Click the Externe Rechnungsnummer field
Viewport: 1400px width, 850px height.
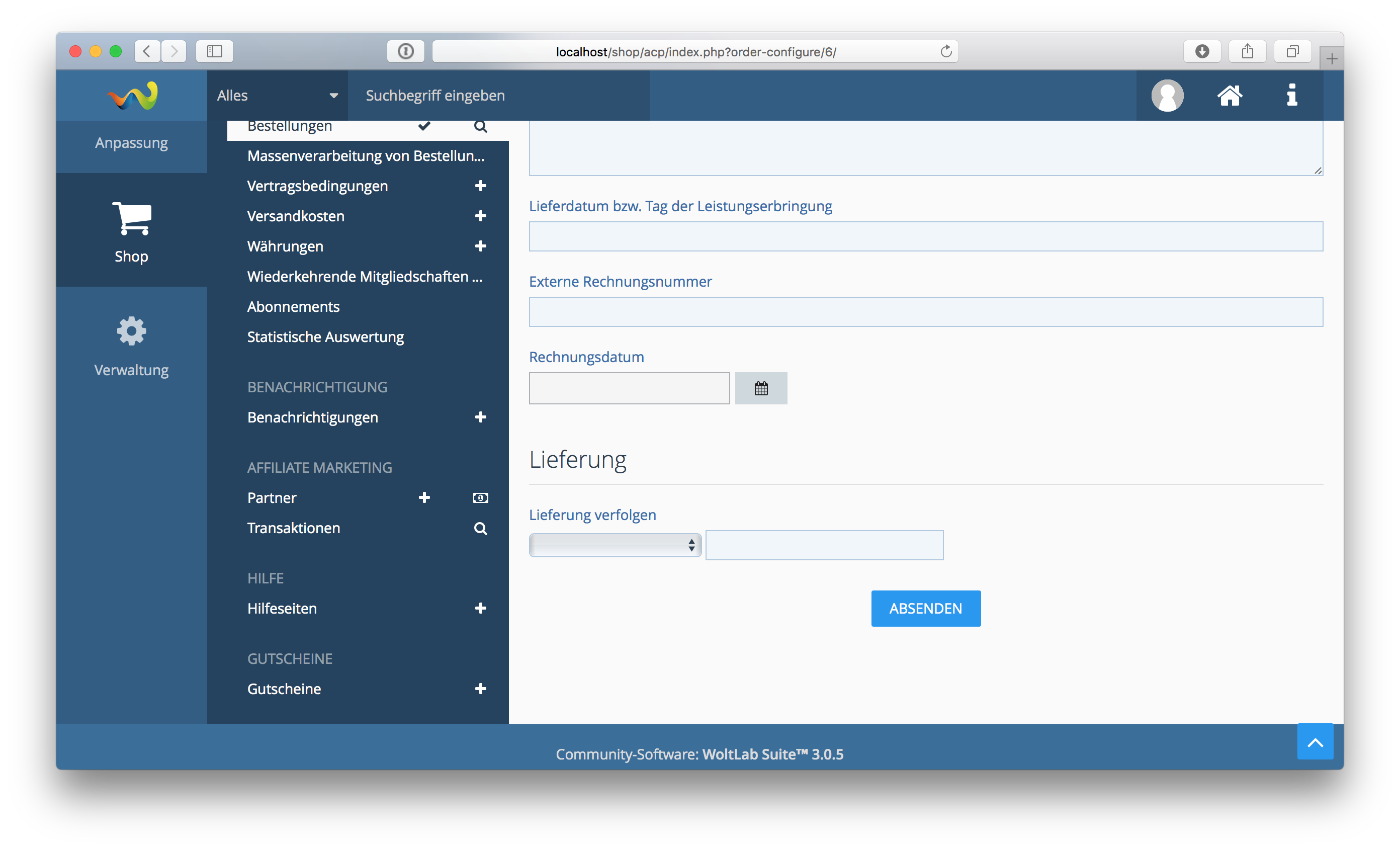click(925, 312)
